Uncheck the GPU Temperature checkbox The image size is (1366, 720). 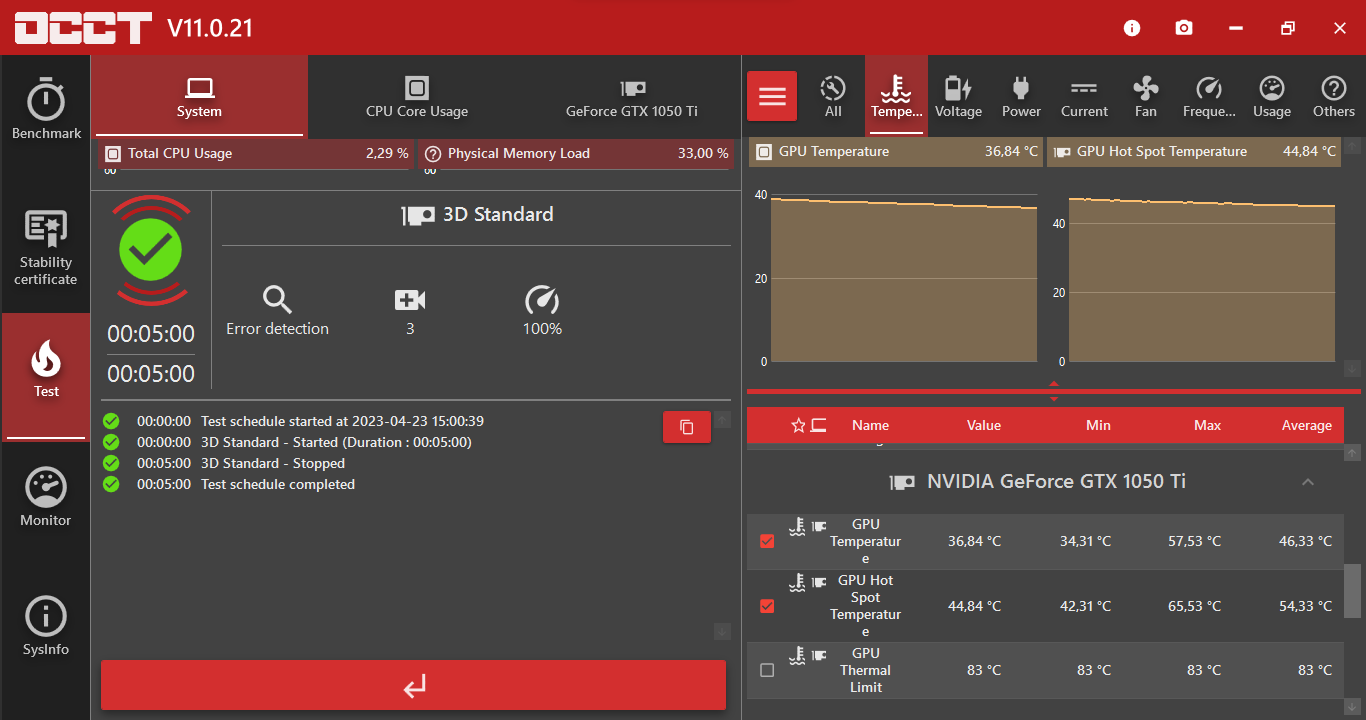pos(767,541)
